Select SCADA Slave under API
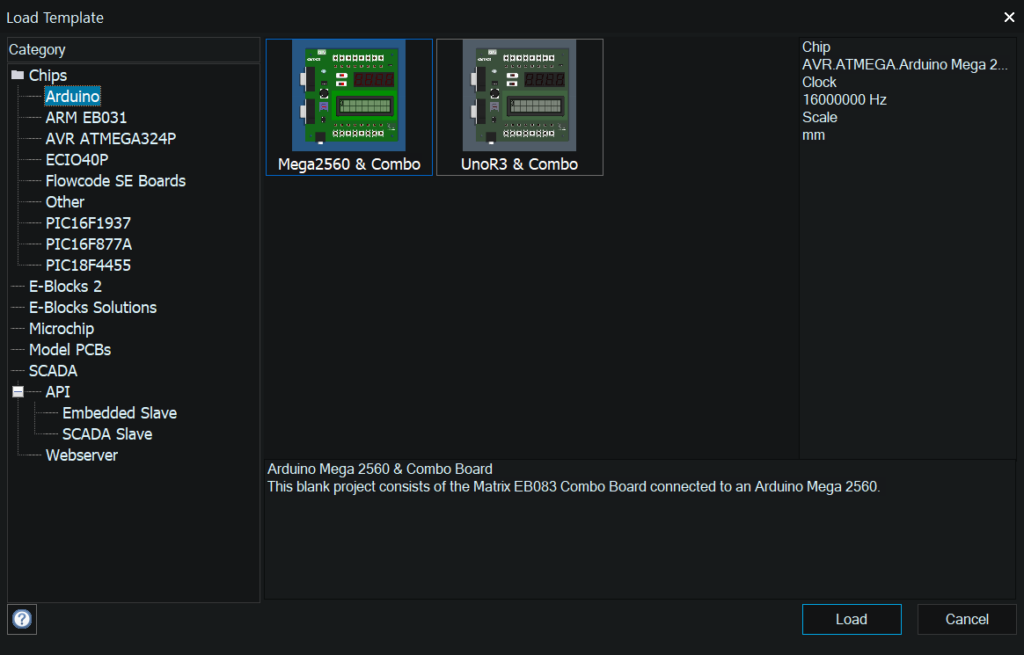The height and width of the screenshot is (655, 1024). click(x=107, y=434)
